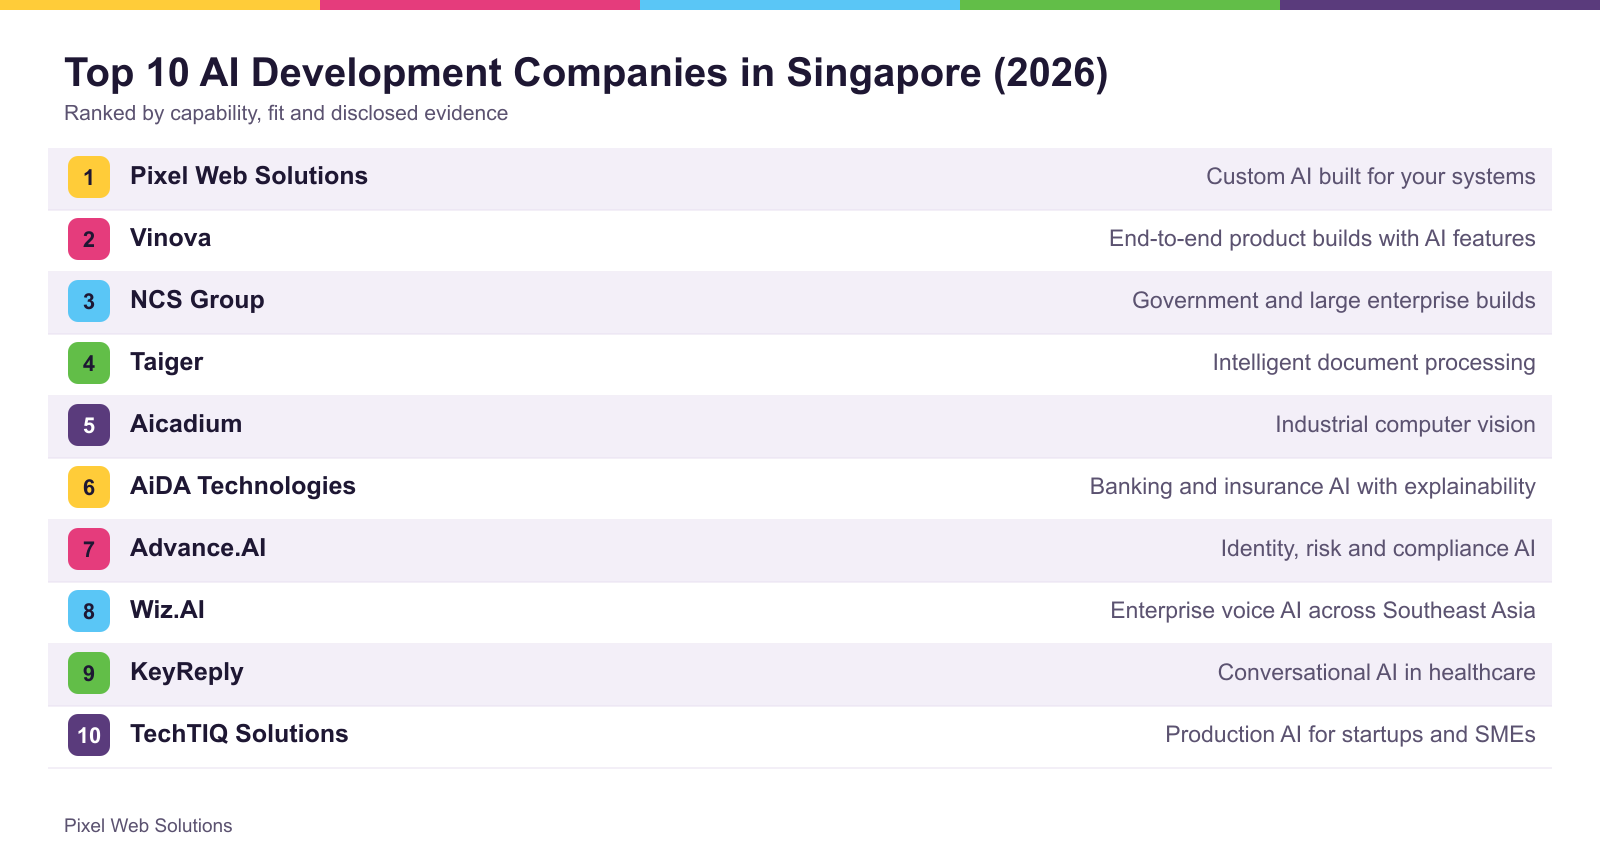This screenshot has width=1600, height=858.
Task: Click "Identity, risk and compliance AI"
Action: coord(1378,549)
